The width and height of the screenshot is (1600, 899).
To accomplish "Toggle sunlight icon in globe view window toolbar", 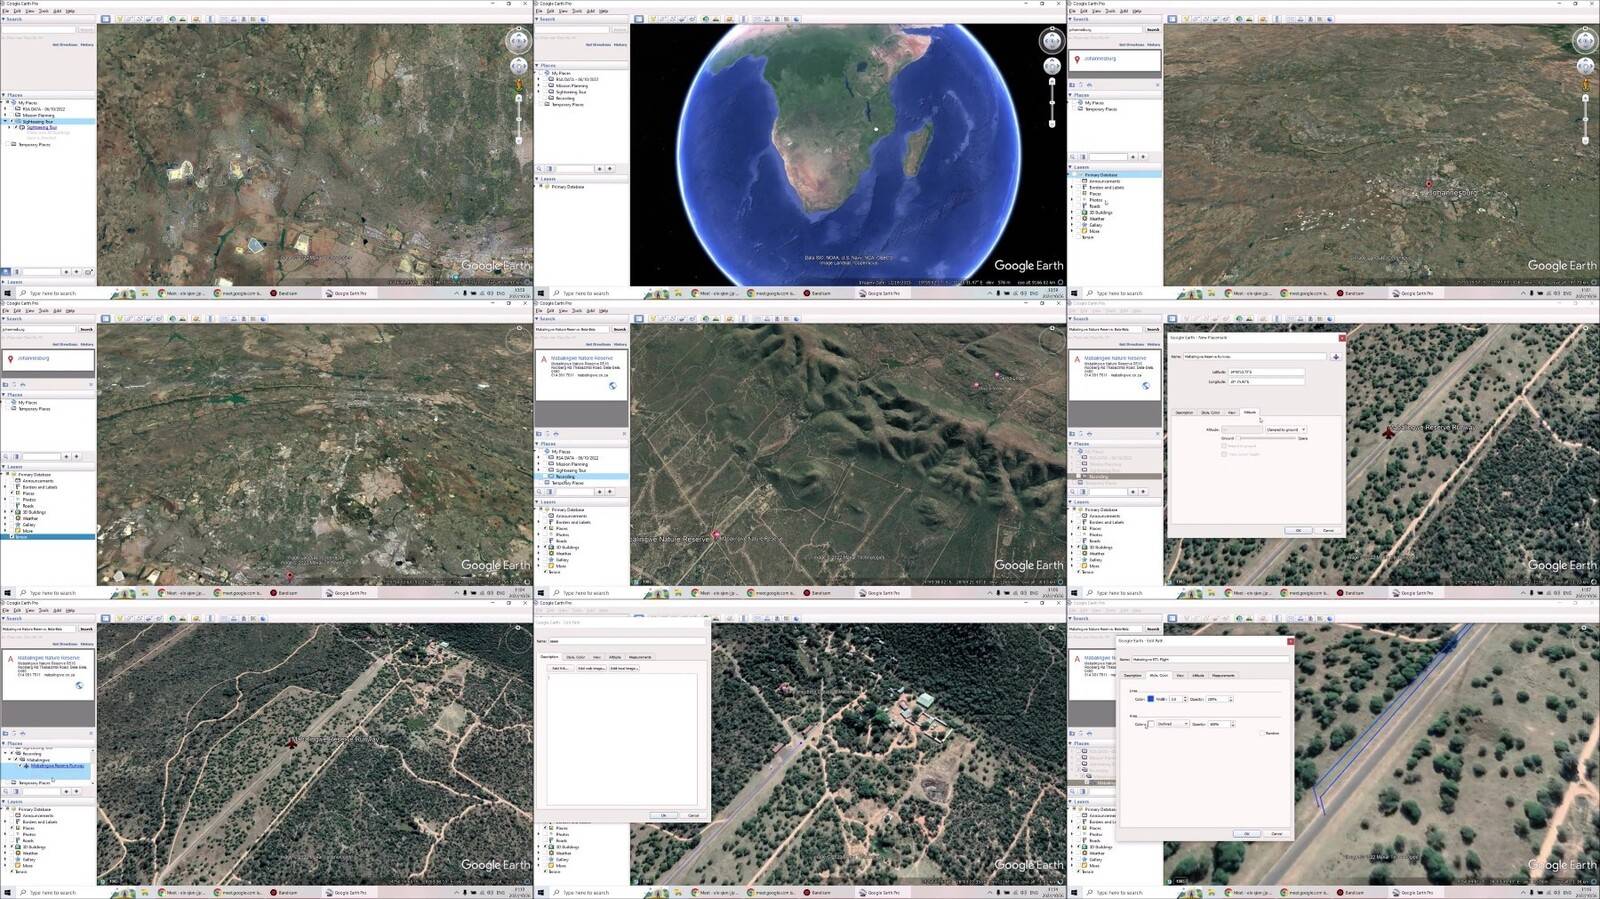I will 716,19.
